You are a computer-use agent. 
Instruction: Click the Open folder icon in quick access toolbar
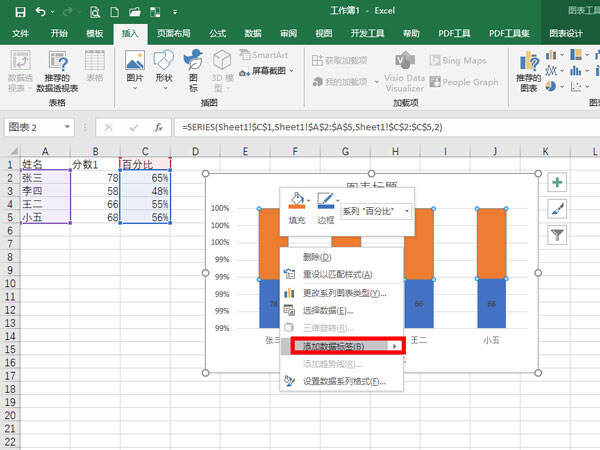[135, 12]
